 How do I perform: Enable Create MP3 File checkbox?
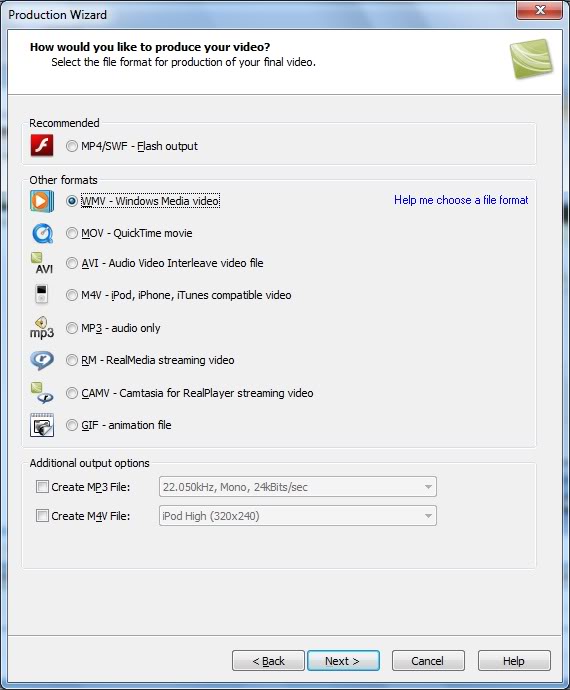click(x=42, y=487)
